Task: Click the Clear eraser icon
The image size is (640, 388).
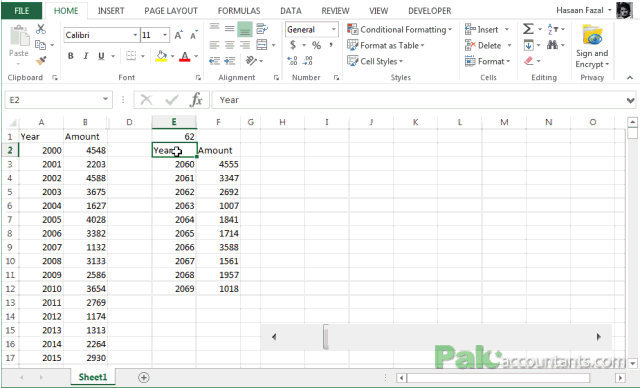Action: [529, 61]
